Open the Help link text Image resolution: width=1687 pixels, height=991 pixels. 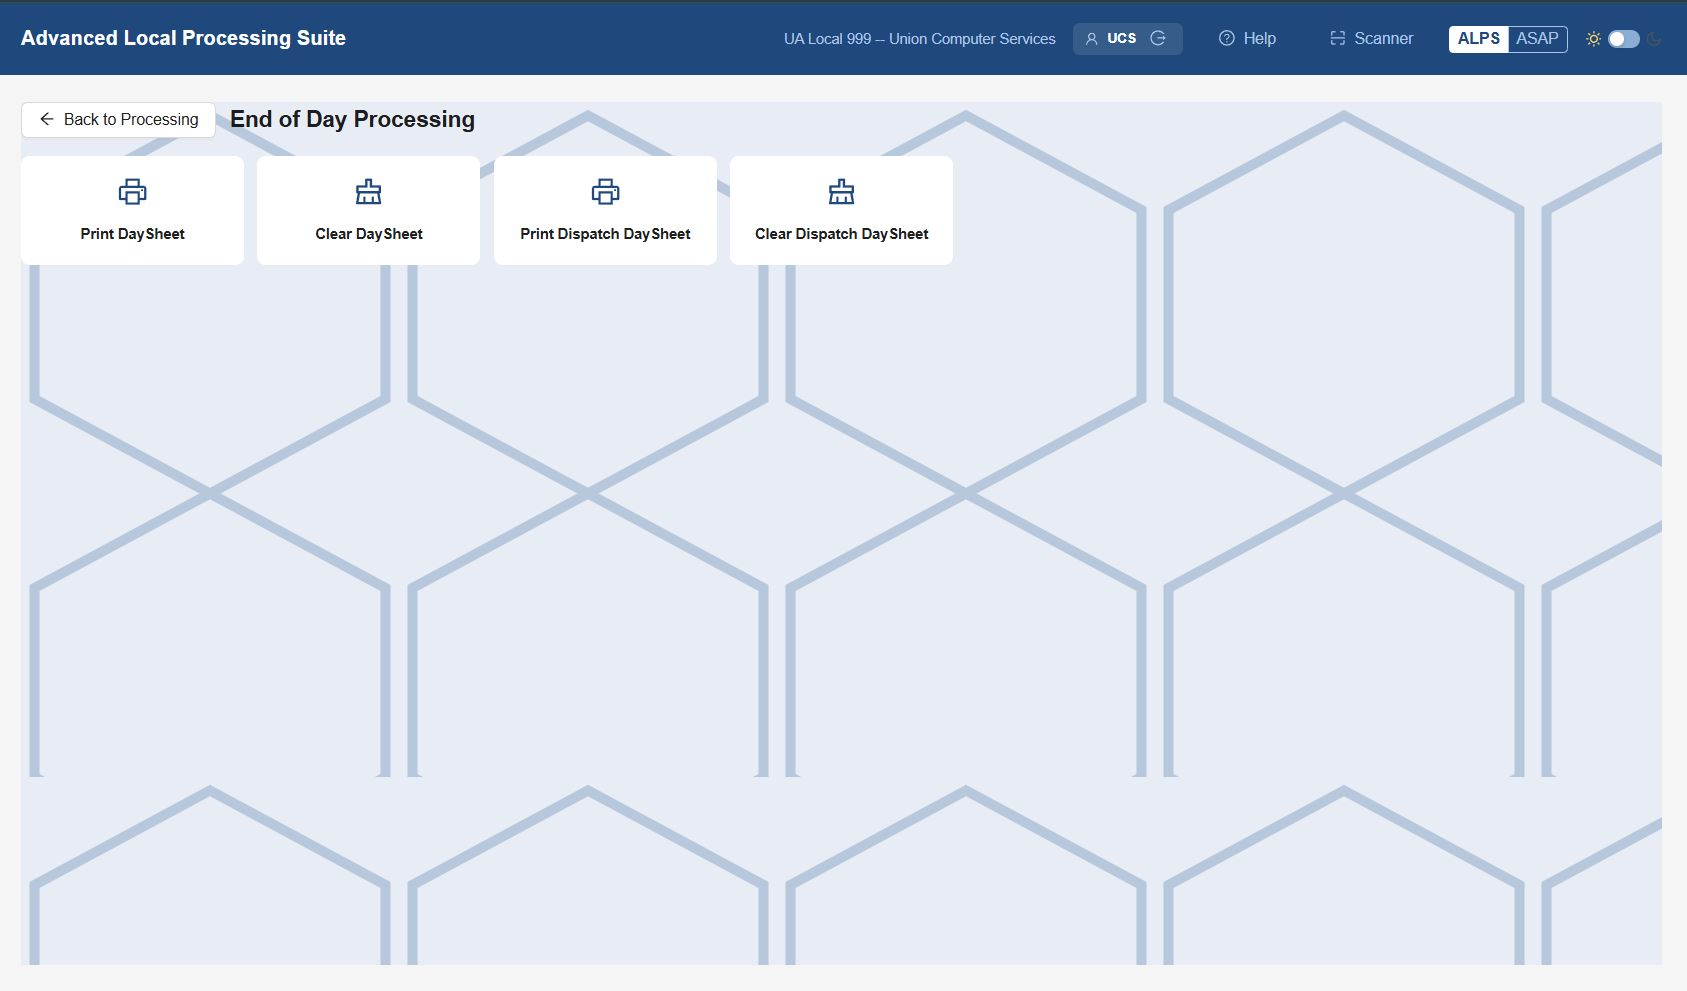pyautogui.click(x=1260, y=38)
